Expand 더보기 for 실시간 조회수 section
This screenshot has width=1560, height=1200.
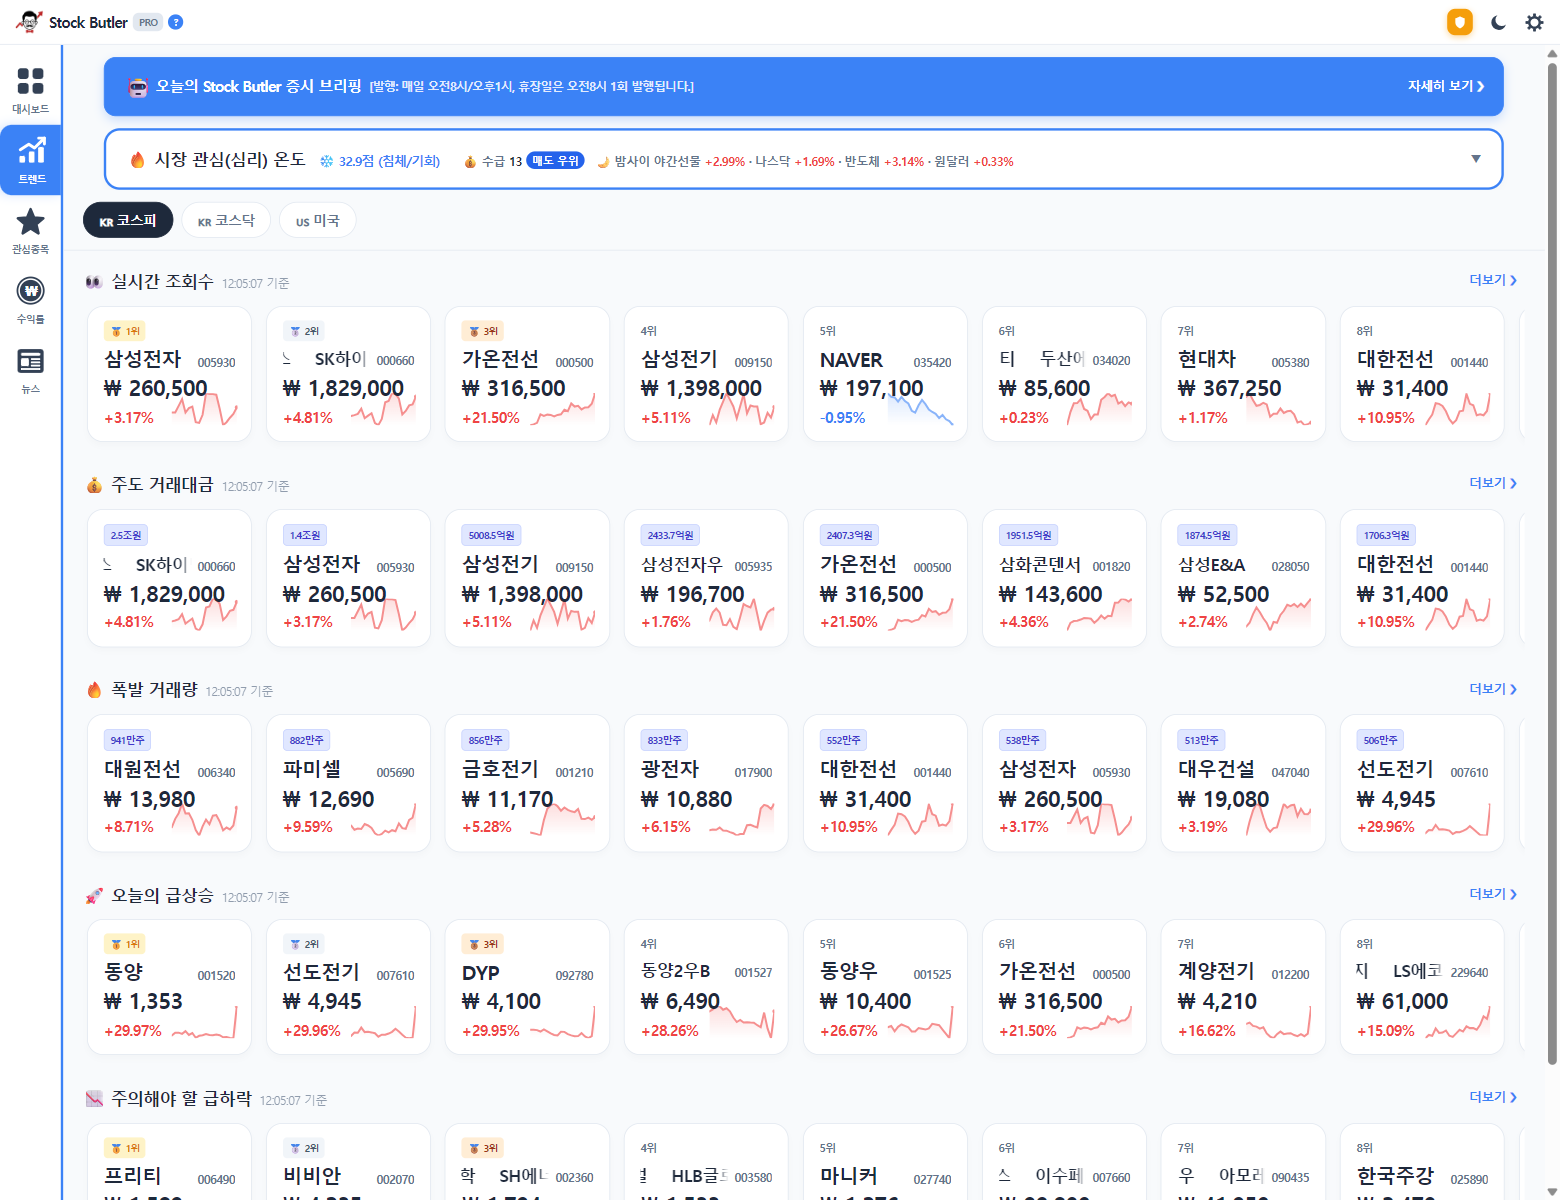[x=1493, y=280]
